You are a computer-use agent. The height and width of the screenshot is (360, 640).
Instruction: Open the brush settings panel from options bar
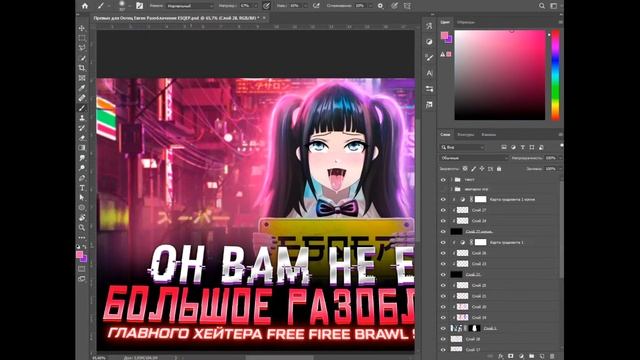(139, 6)
